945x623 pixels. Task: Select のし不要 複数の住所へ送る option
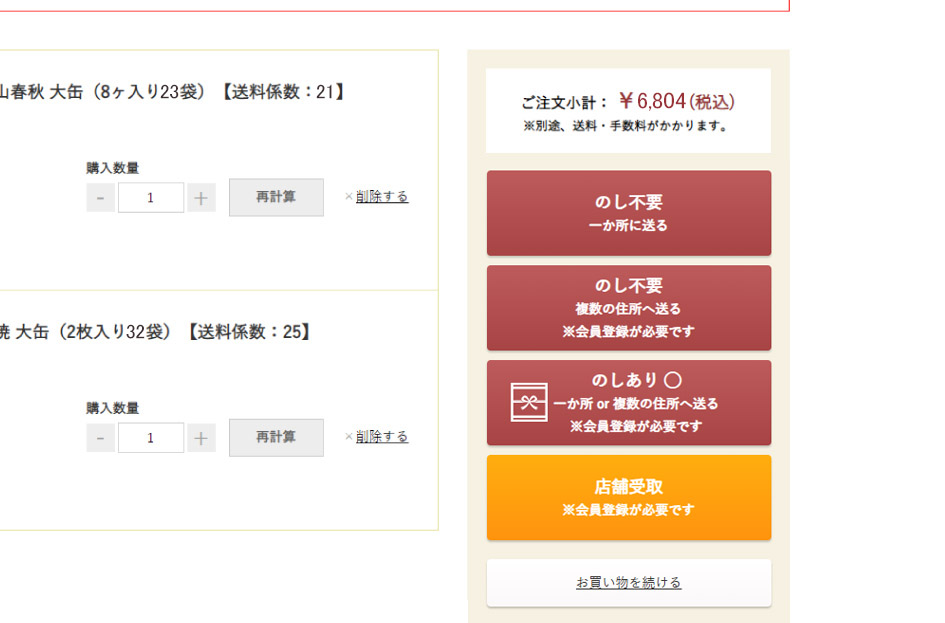click(628, 308)
